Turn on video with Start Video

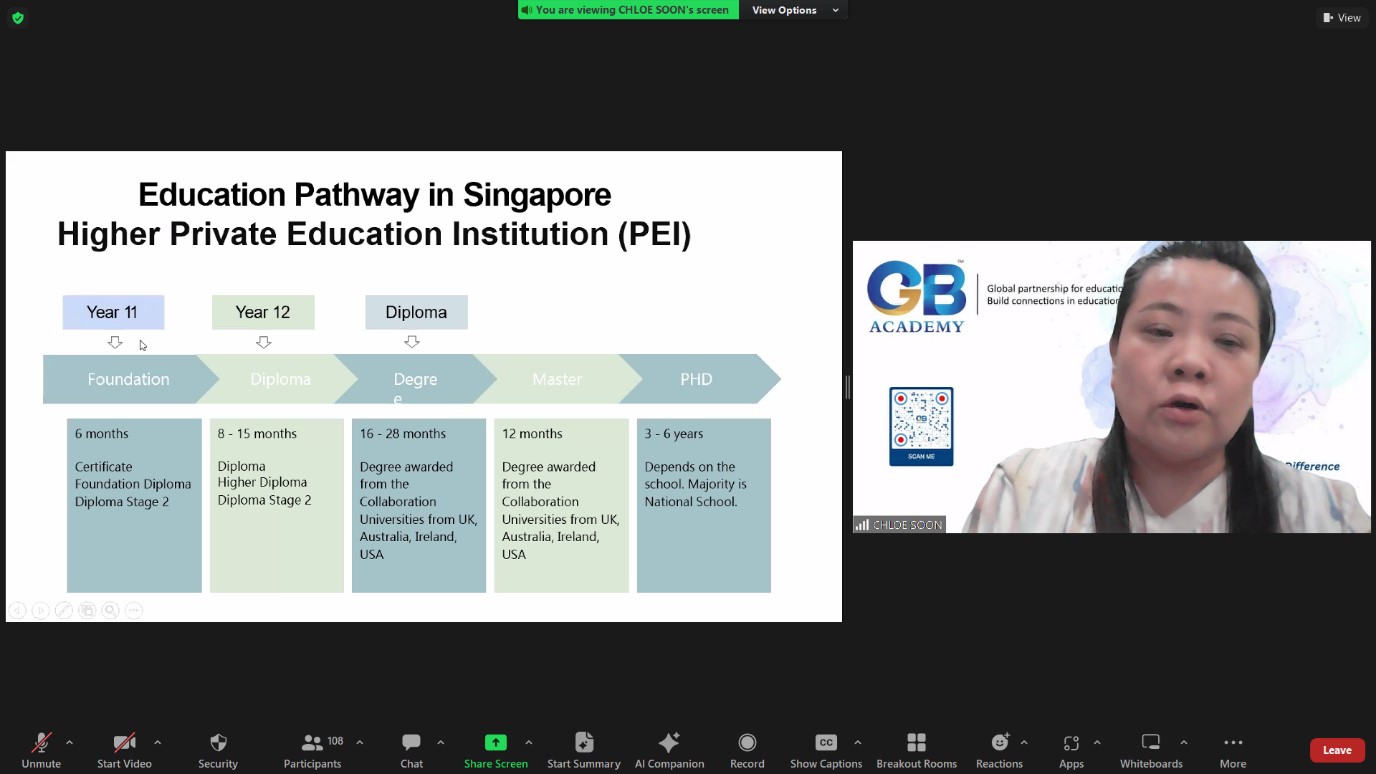point(124,743)
